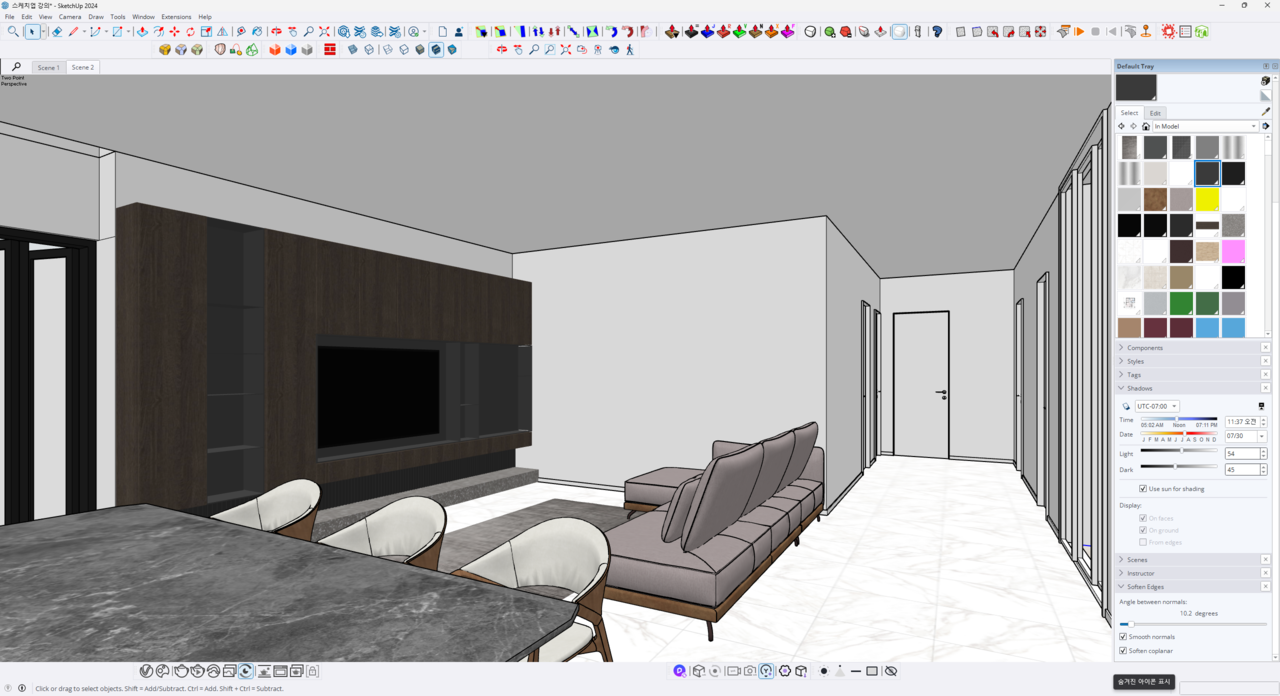Pick the bright green material swatch
This screenshot has height=696, width=1280.
tap(1181, 303)
